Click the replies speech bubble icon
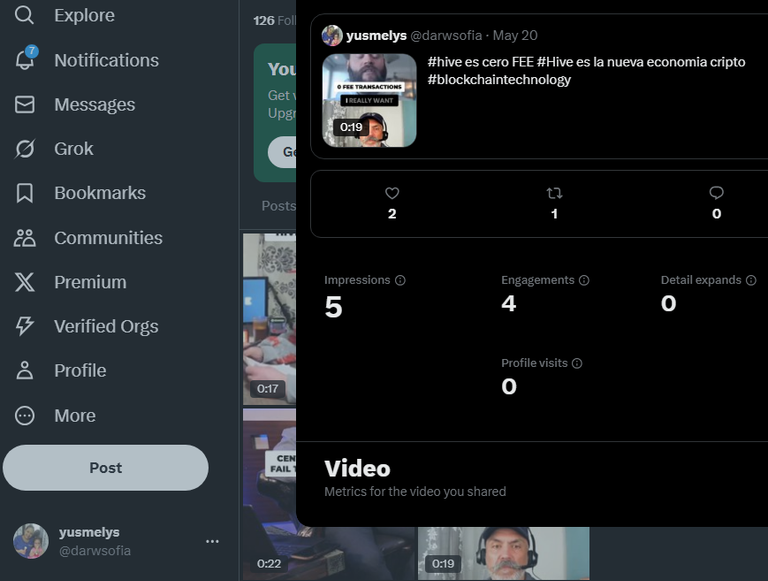Image resolution: width=768 pixels, height=581 pixels. [x=716, y=193]
